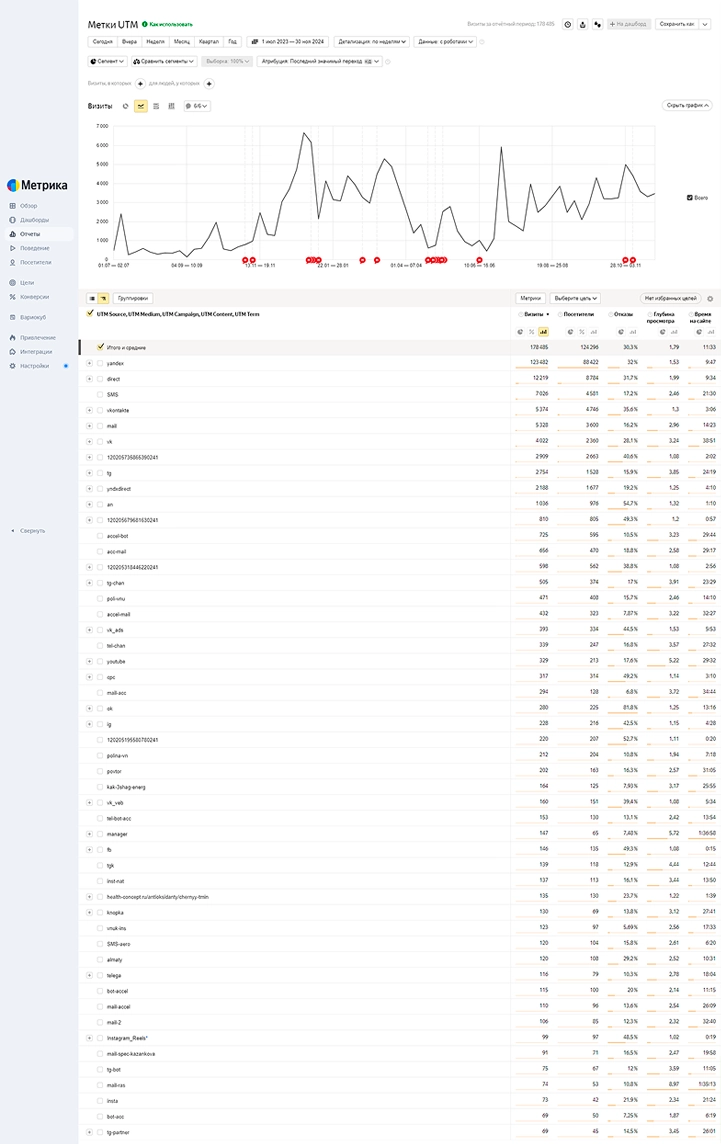Image resolution: width=721 pixels, height=1144 pixels.
Task: Select Отказы radio button in table header
Action: click(610, 314)
